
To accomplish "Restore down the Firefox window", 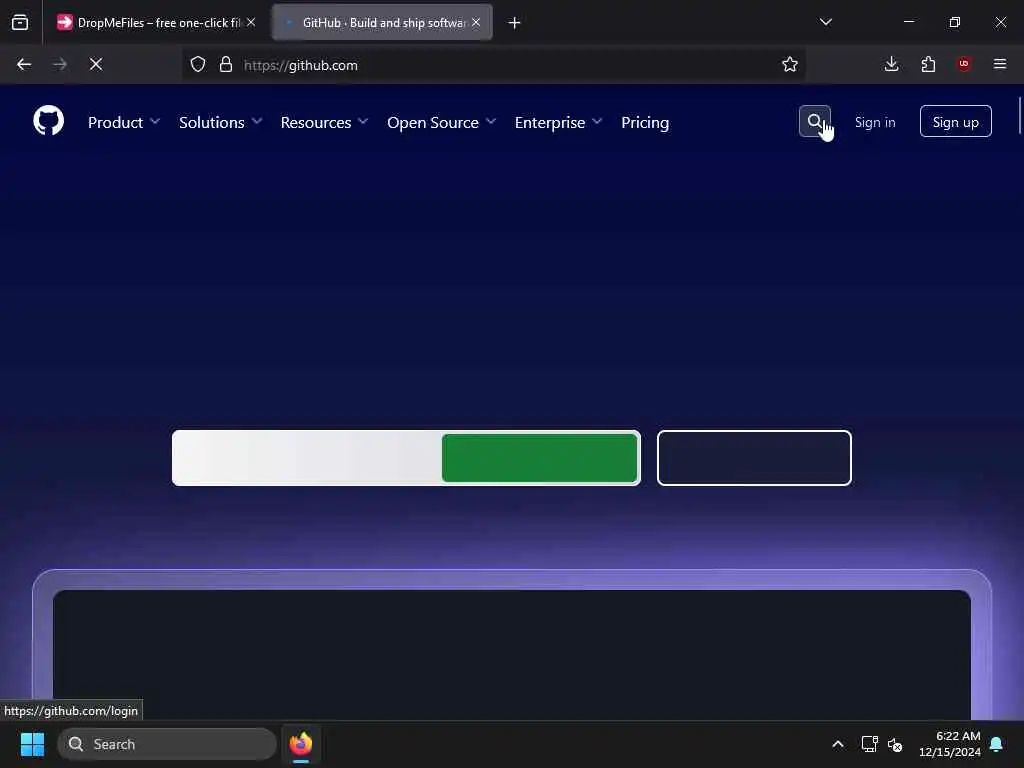I will click(955, 22).
